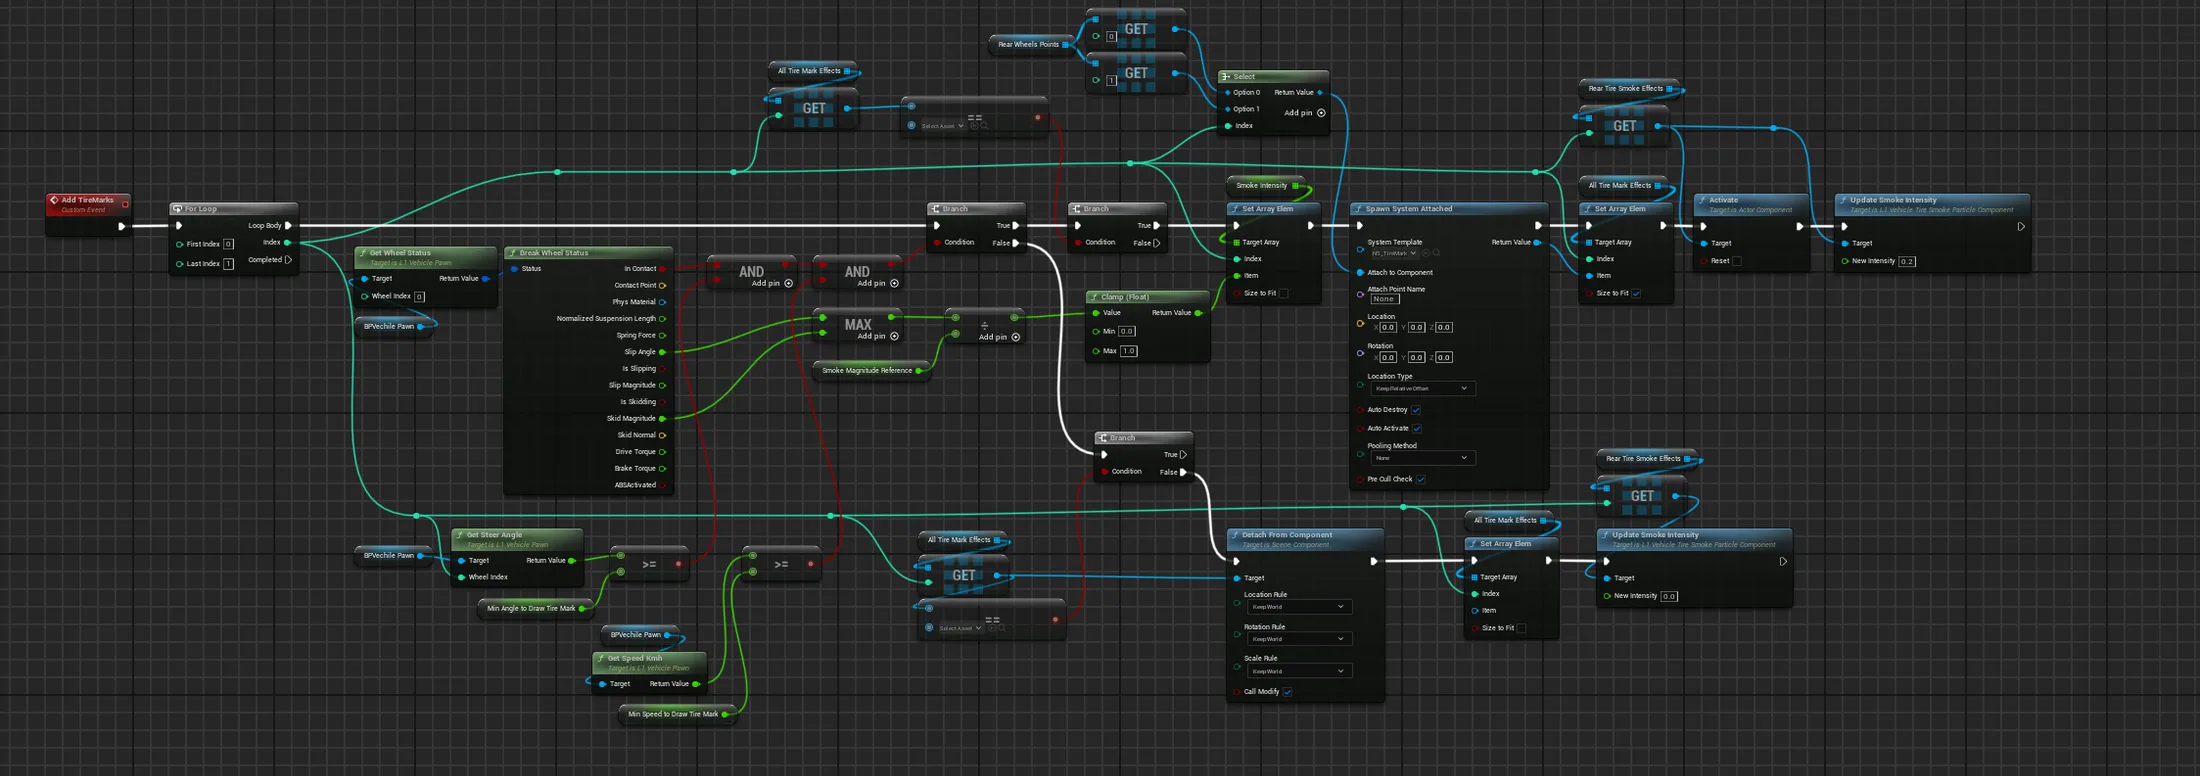This screenshot has height=776, width=2200.
Task: Click the ABSActivated output pin
Action: [662, 485]
